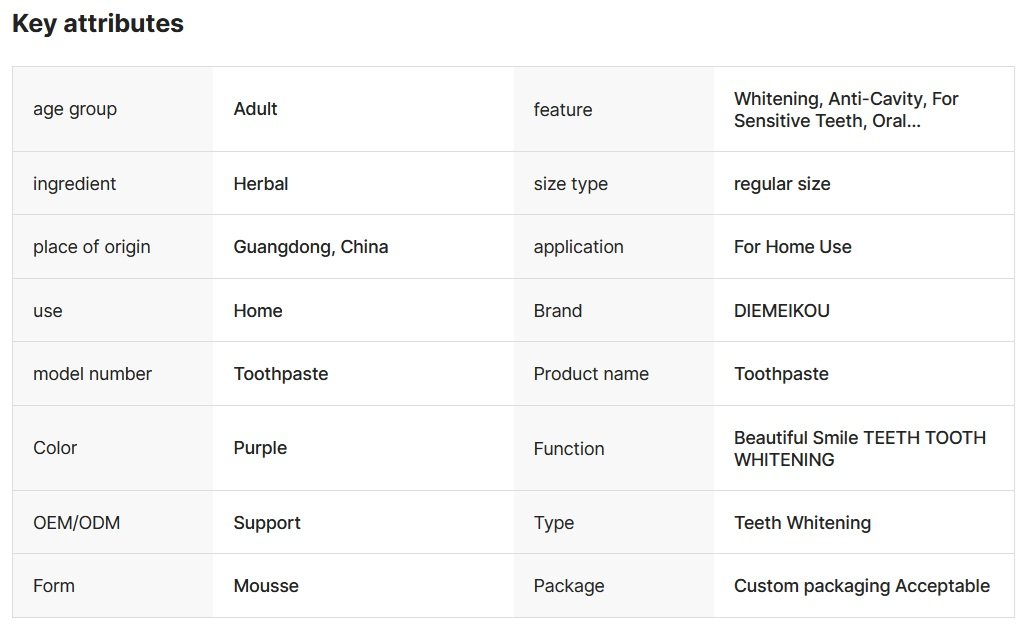Select the Product name label
Screen dimensions: 1030x632
pos(591,374)
